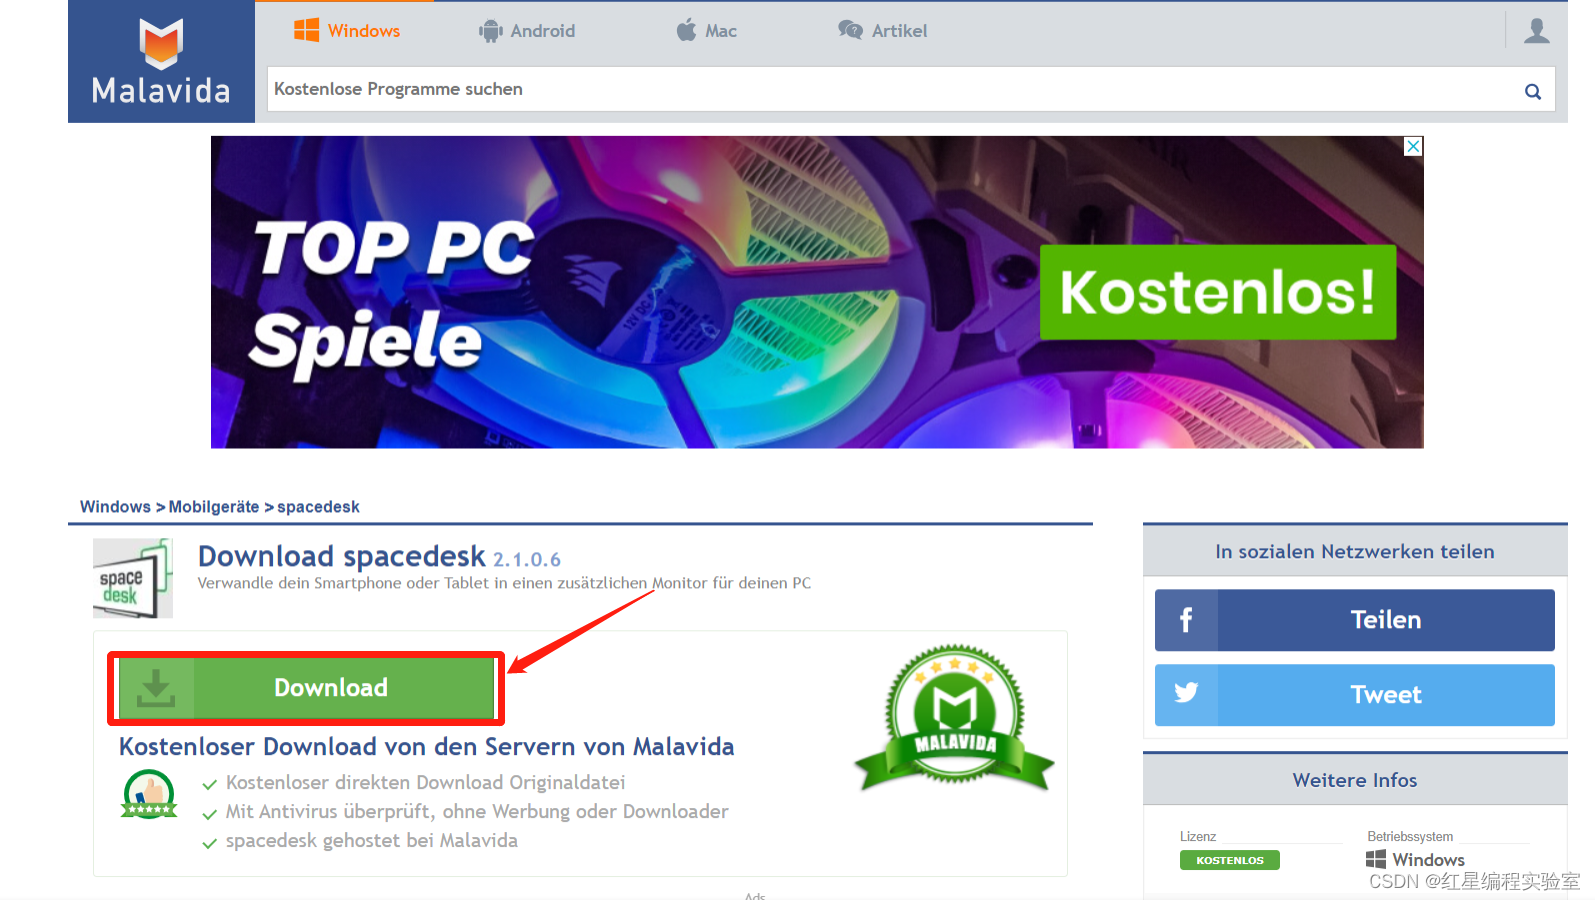Click the Malavida green seal badge
This screenshot has width=1595, height=900.
click(954, 718)
